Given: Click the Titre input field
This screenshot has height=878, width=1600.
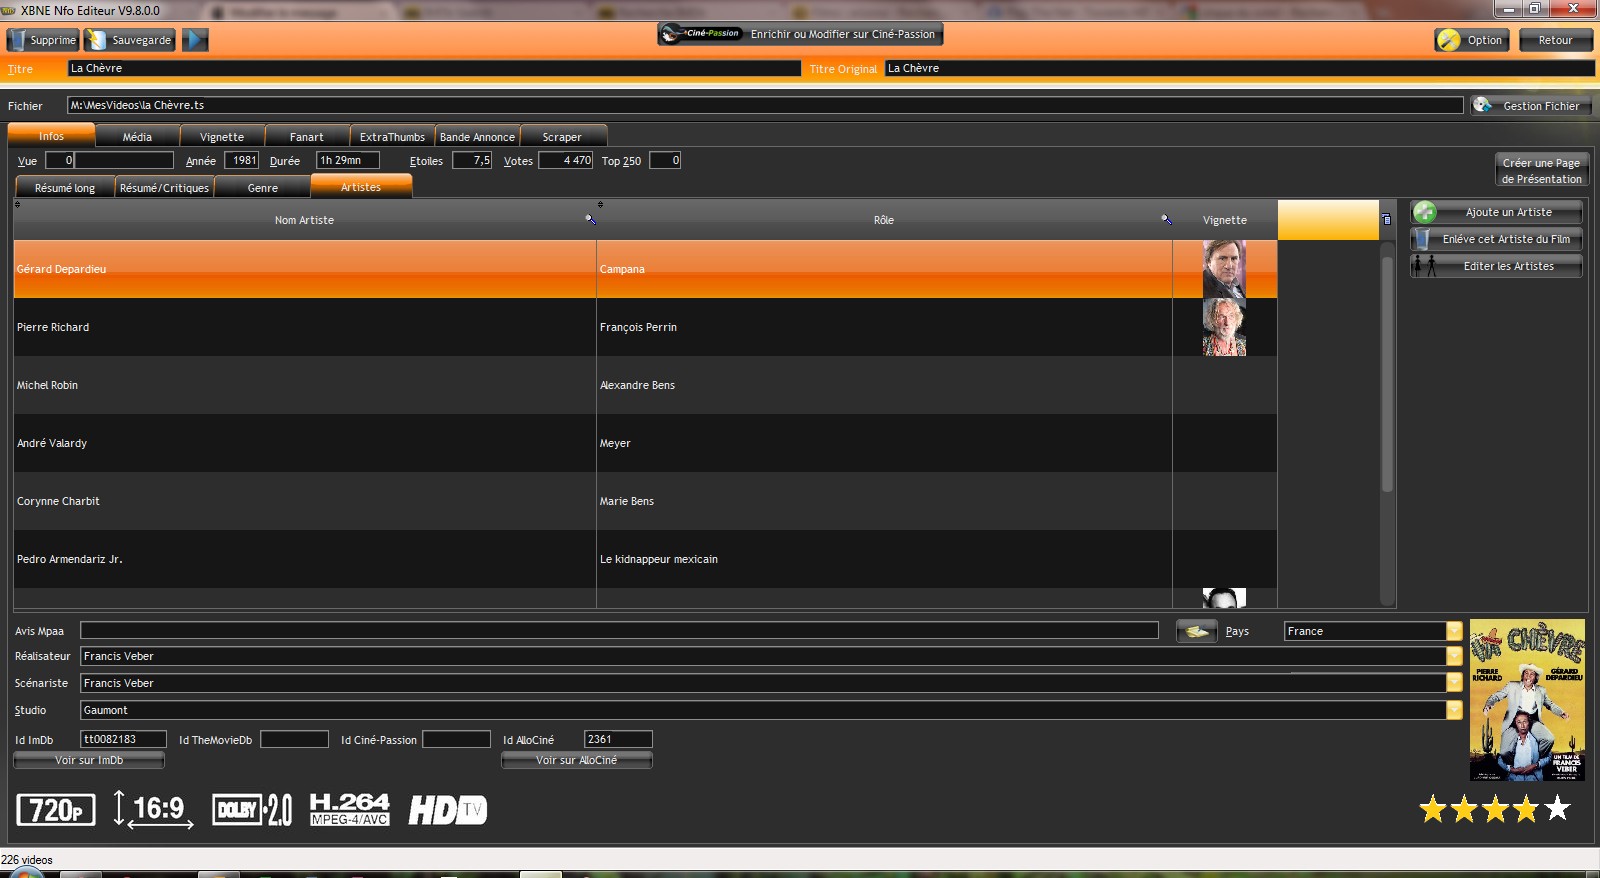Looking at the screenshot, I should [x=434, y=68].
